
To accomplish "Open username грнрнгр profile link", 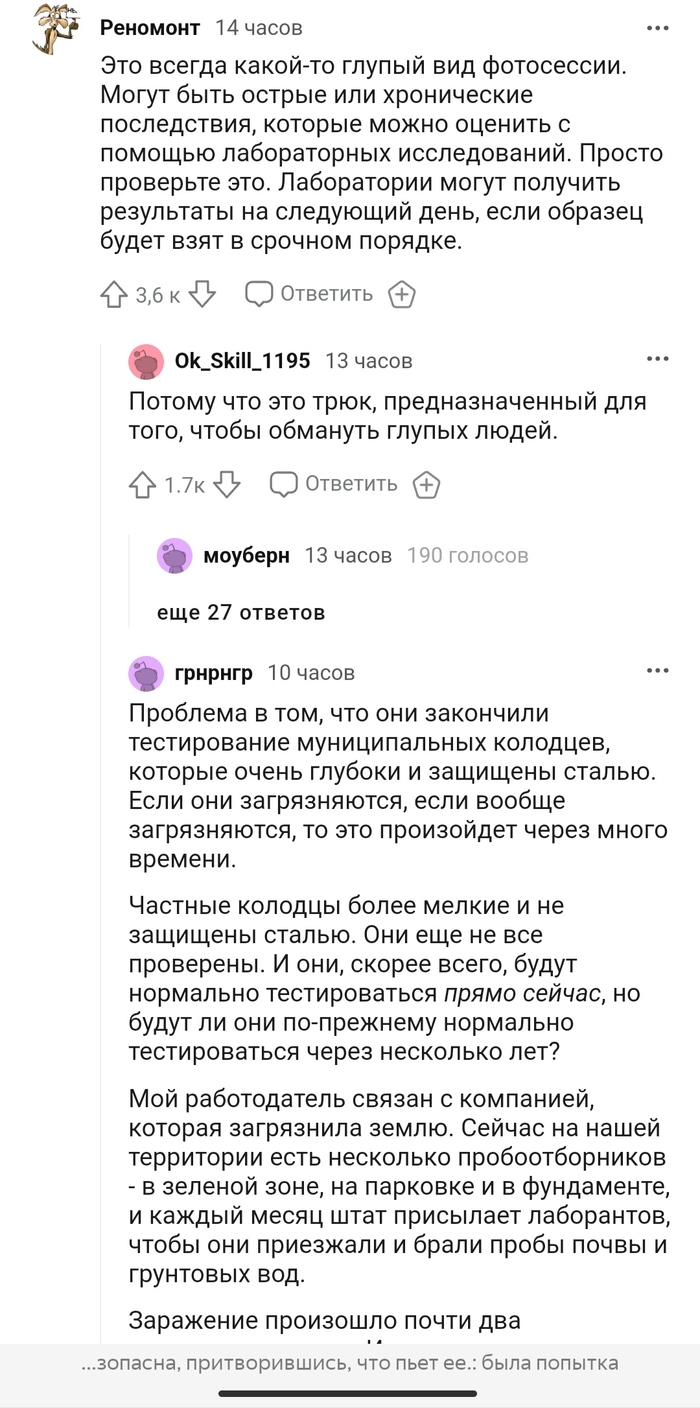I will point(213,673).
